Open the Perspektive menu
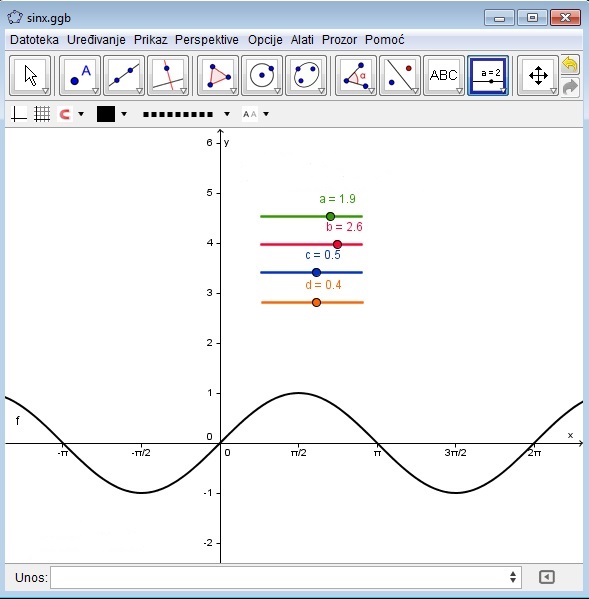This screenshot has height=599, width=589. (207, 40)
